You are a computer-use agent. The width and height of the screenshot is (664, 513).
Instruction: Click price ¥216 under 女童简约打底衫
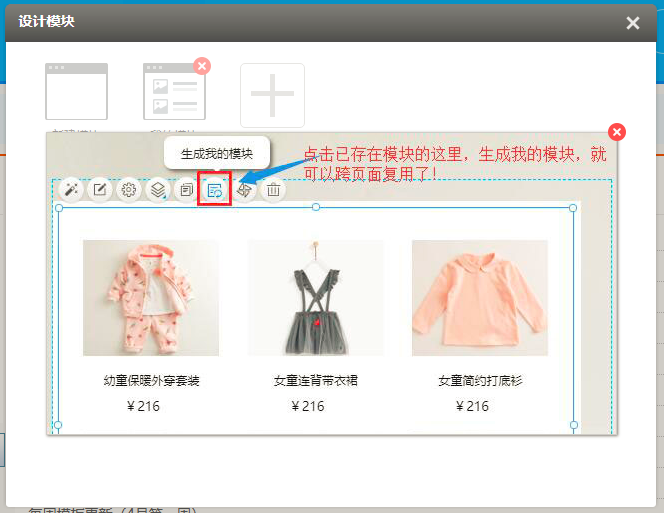[472, 406]
